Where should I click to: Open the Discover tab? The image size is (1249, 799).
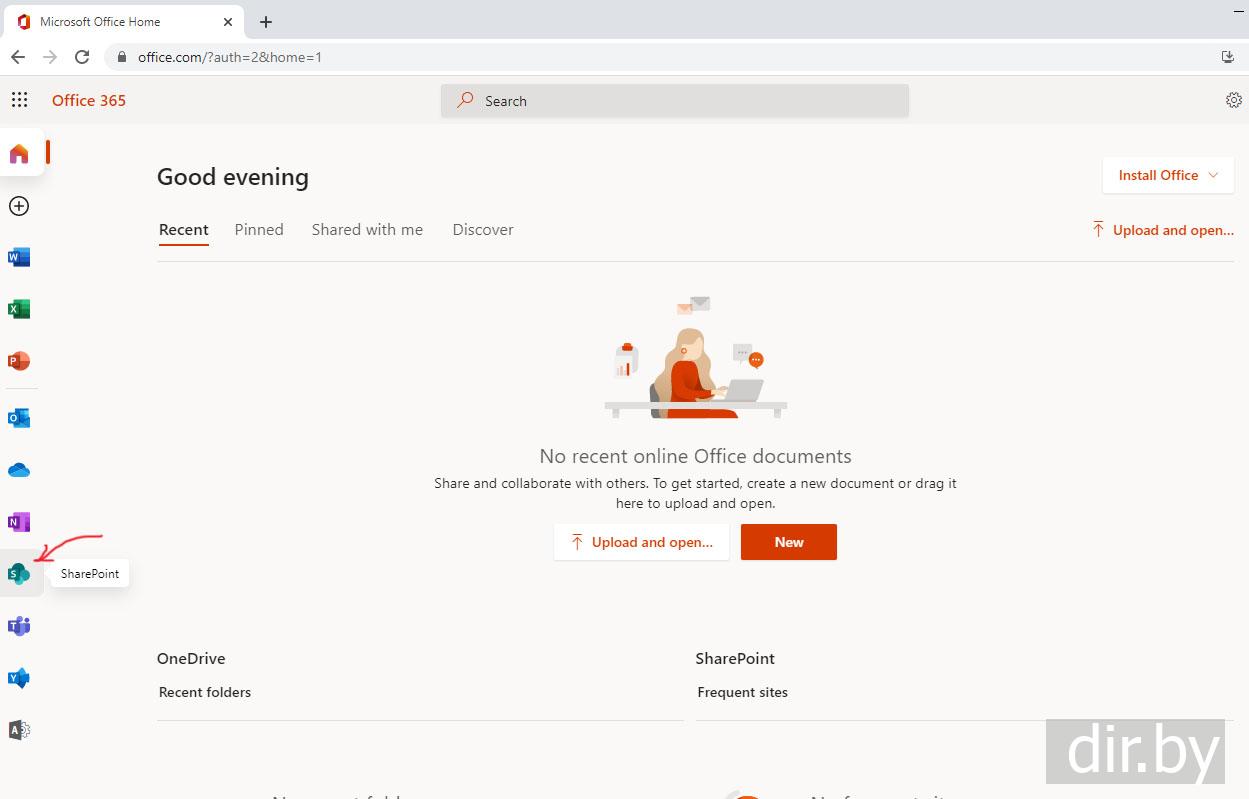pyautogui.click(x=483, y=230)
